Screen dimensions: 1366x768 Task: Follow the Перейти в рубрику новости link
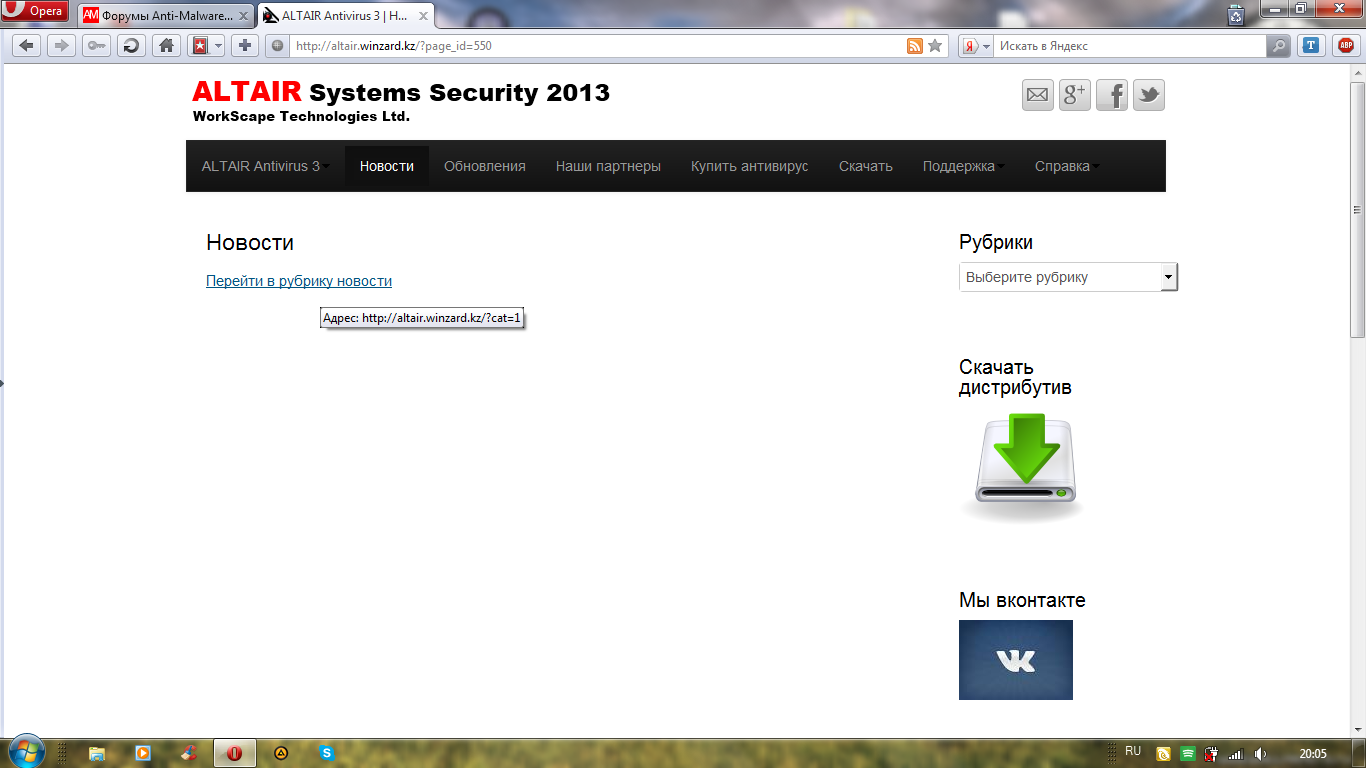click(x=299, y=281)
